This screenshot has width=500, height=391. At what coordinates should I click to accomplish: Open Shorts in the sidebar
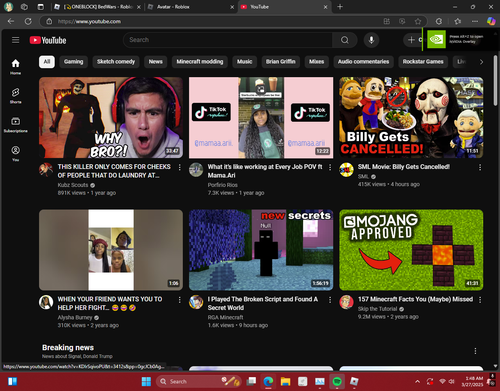tap(15, 96)
